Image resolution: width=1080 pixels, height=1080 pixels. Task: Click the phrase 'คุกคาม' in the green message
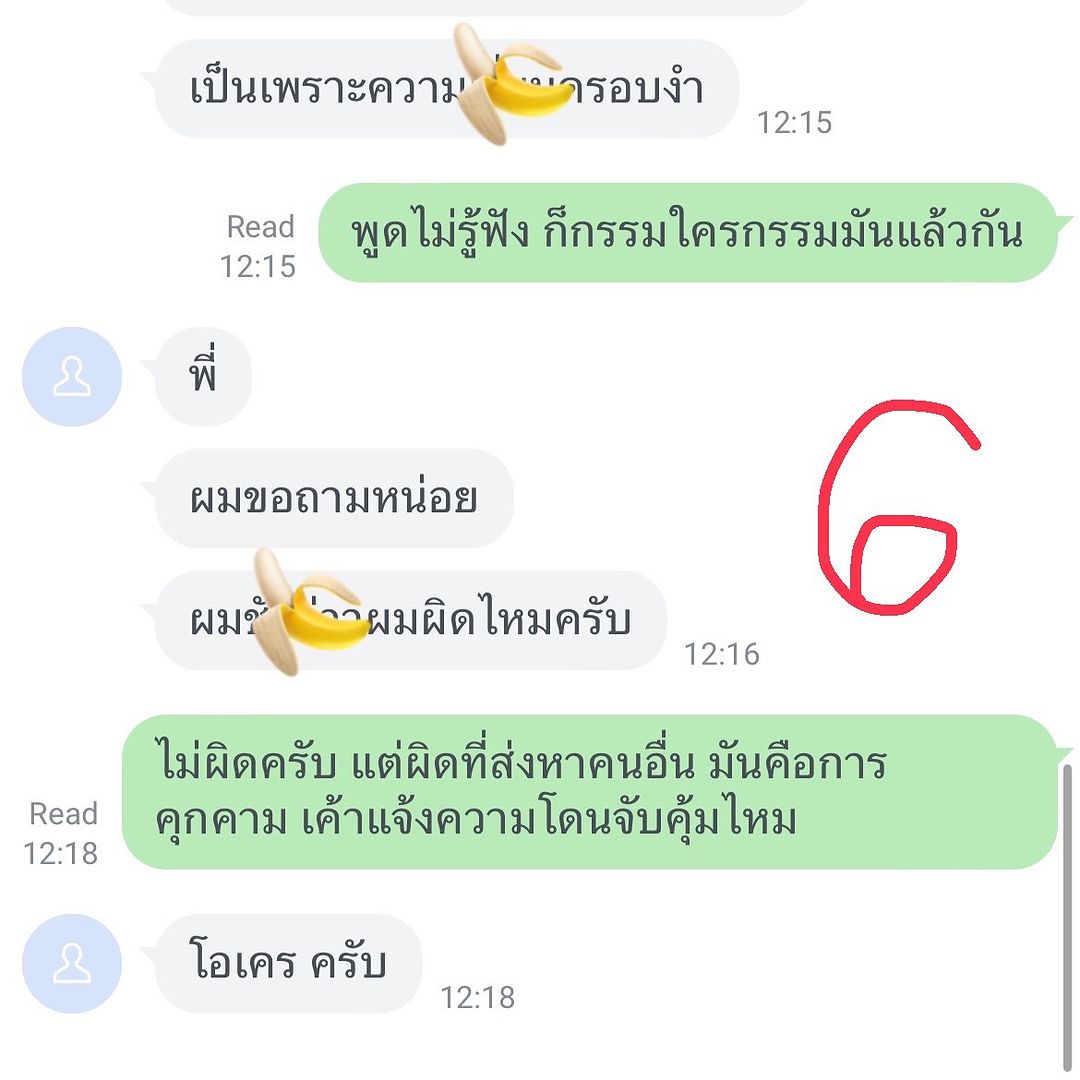click(x=220, y=821)
